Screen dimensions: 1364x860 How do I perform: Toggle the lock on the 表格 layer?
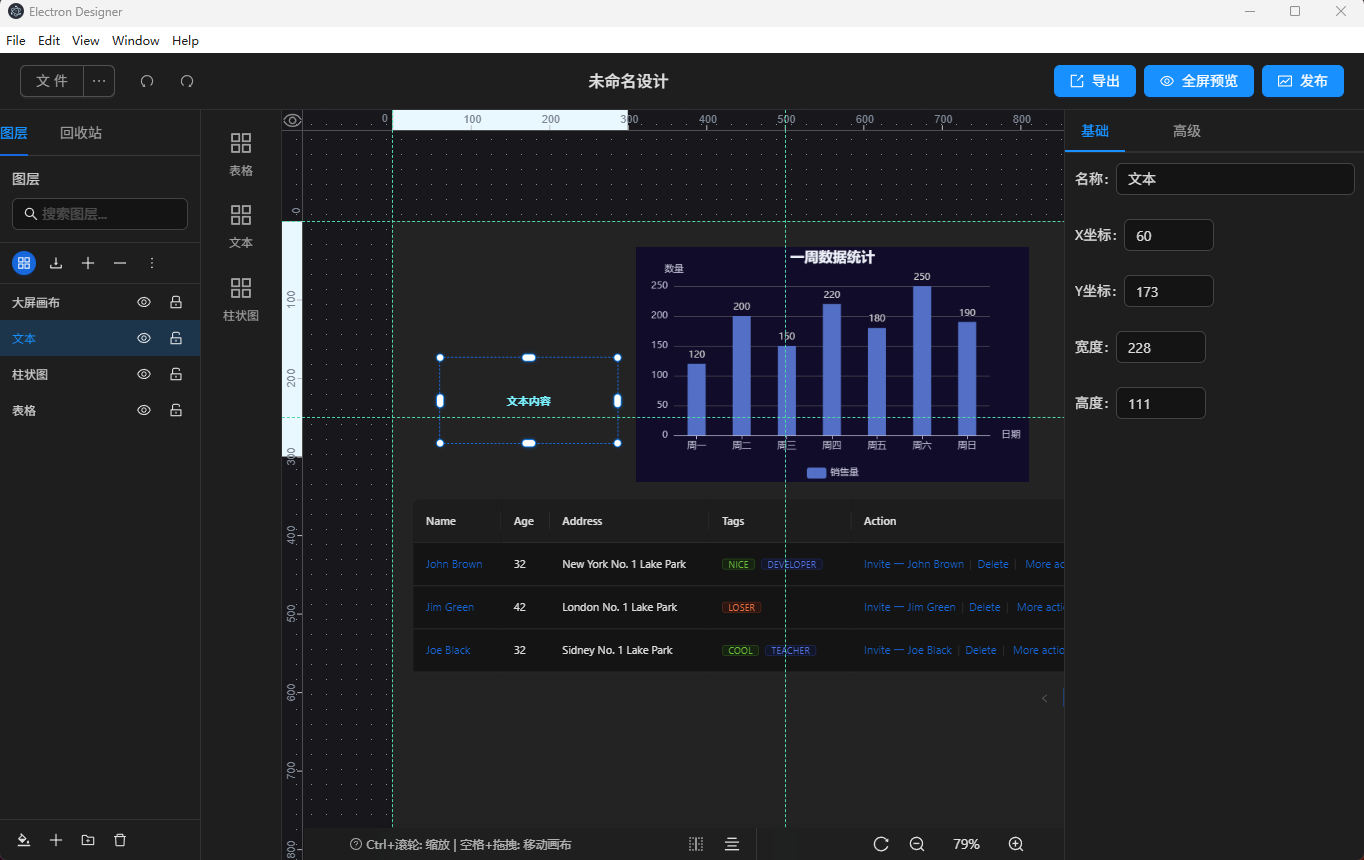pyautogui.click(x=176, y=410)
